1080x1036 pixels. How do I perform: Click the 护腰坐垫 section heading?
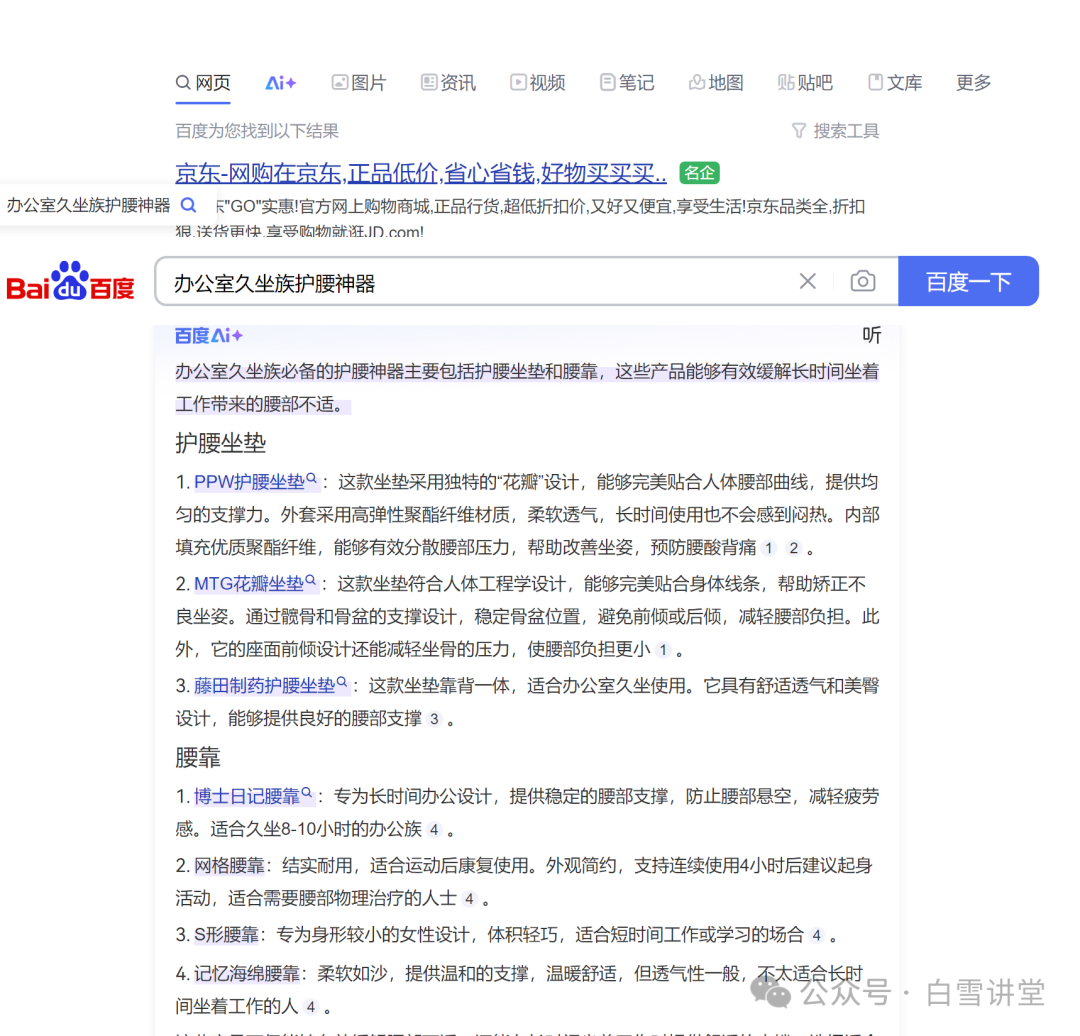coord(220,444)
